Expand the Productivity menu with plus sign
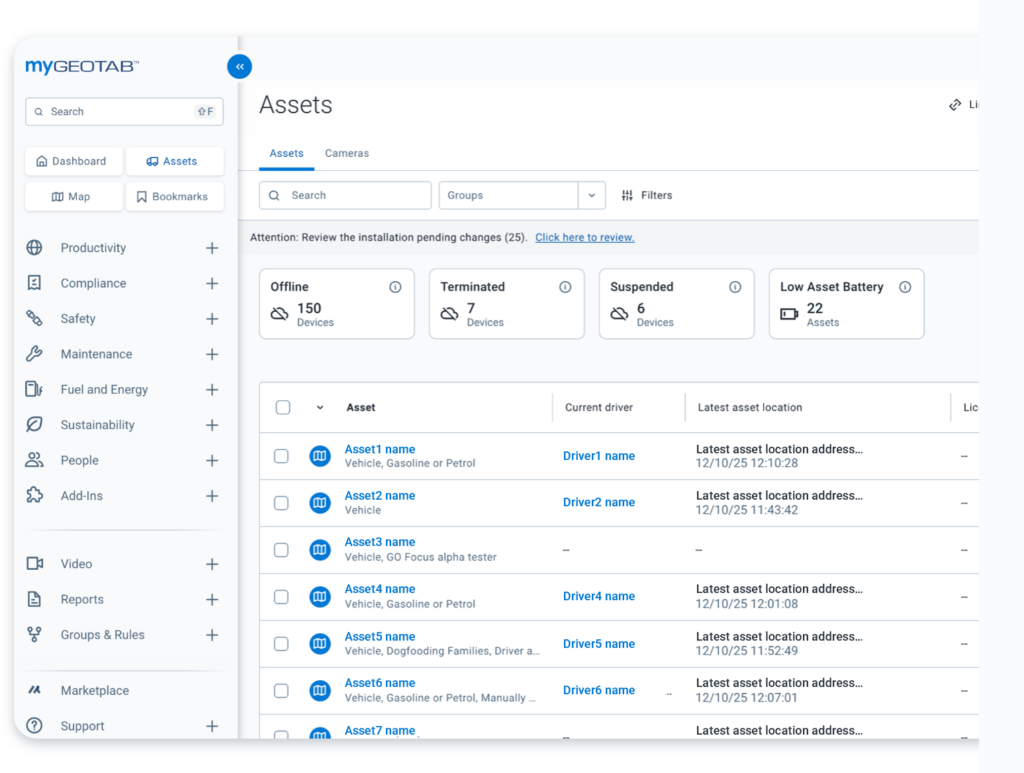 212,248
